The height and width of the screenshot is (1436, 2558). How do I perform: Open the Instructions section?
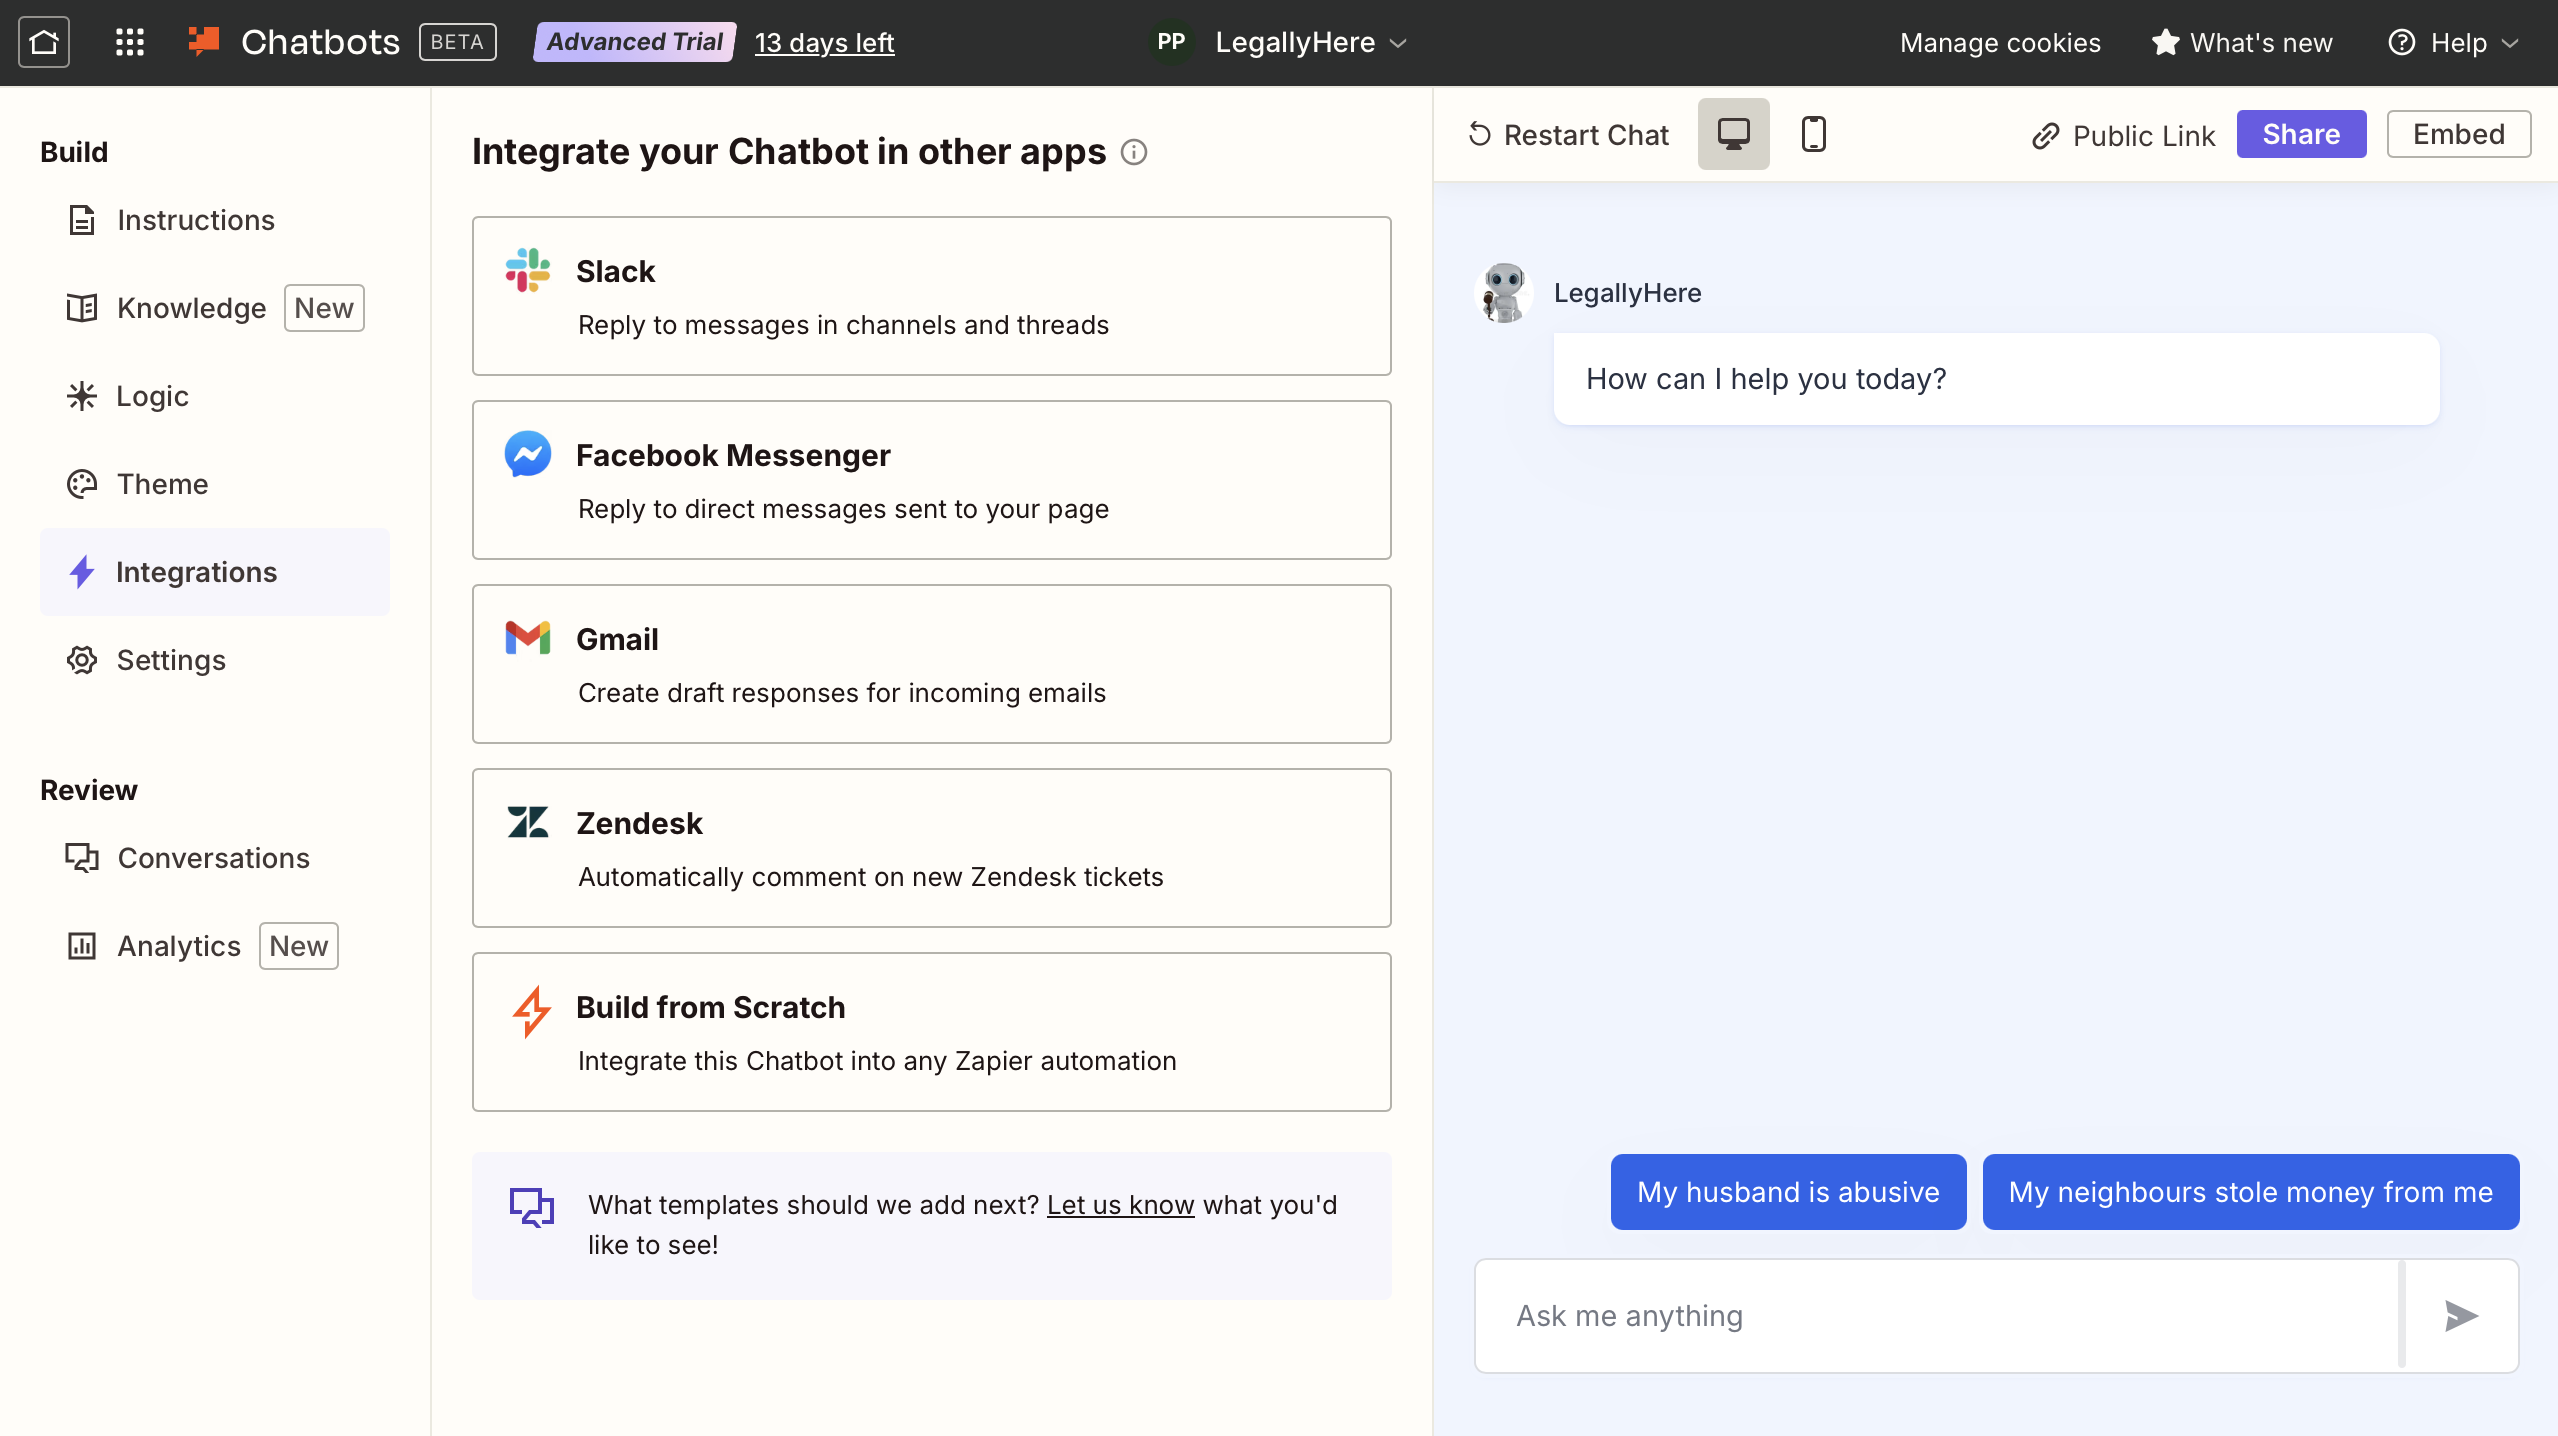[215, 220]
